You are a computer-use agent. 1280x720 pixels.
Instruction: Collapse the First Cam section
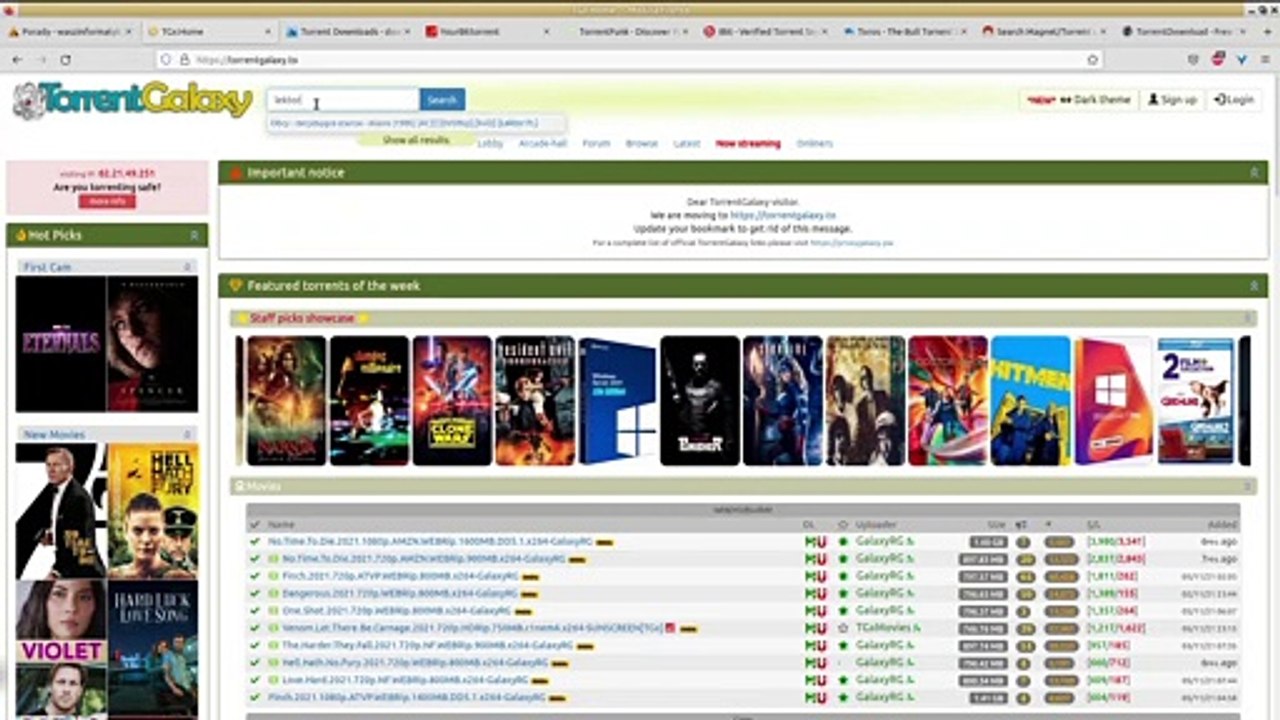click(x=187, y=267)
